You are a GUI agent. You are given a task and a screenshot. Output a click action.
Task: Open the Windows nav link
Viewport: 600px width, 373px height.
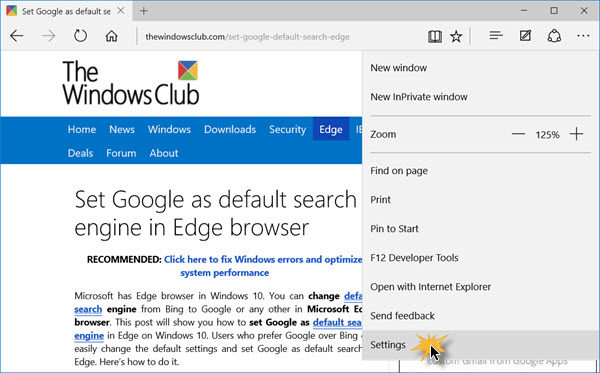[x=169, y=130]
